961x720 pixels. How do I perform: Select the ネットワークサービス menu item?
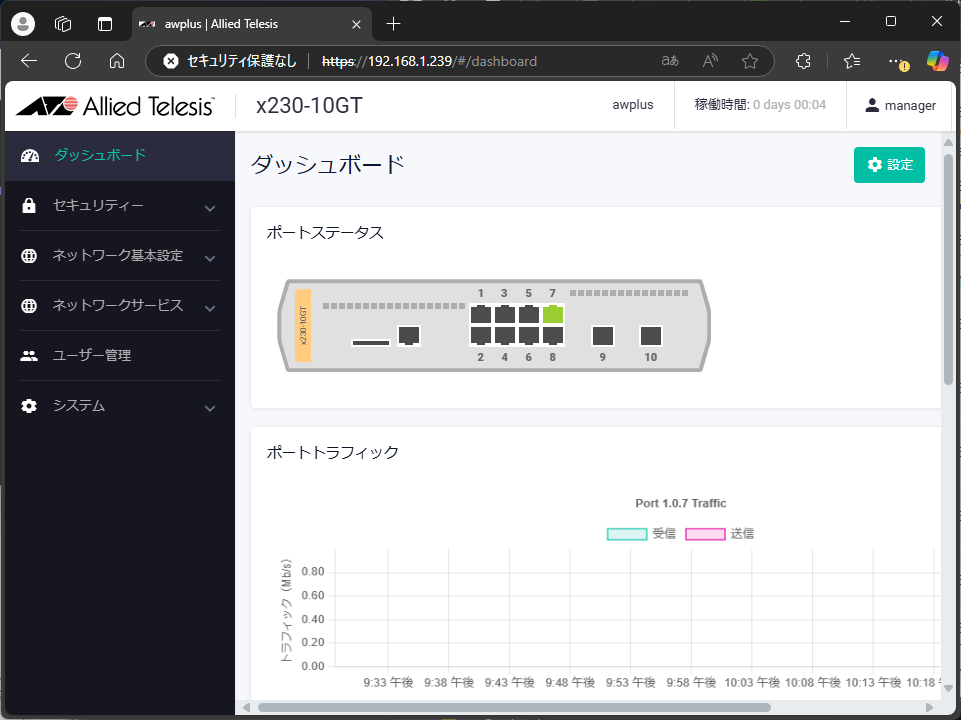point(117,305)
